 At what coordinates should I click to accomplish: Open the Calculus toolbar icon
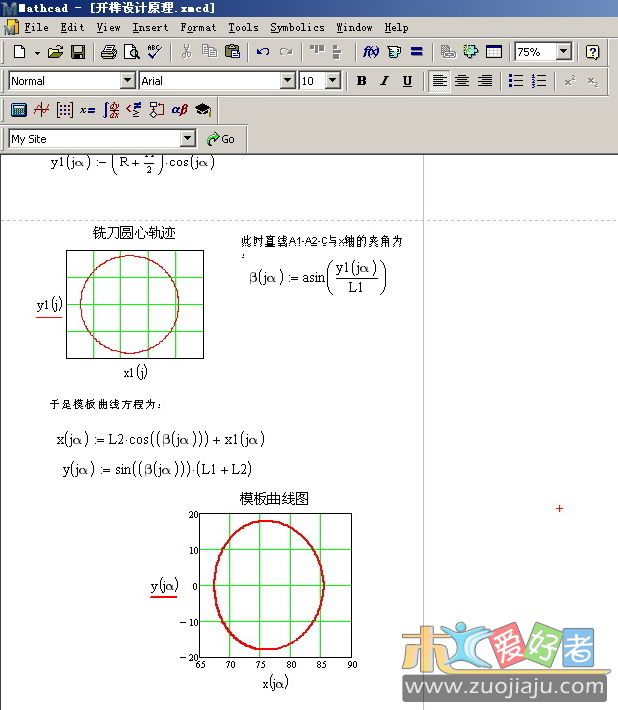coord(111,110)
